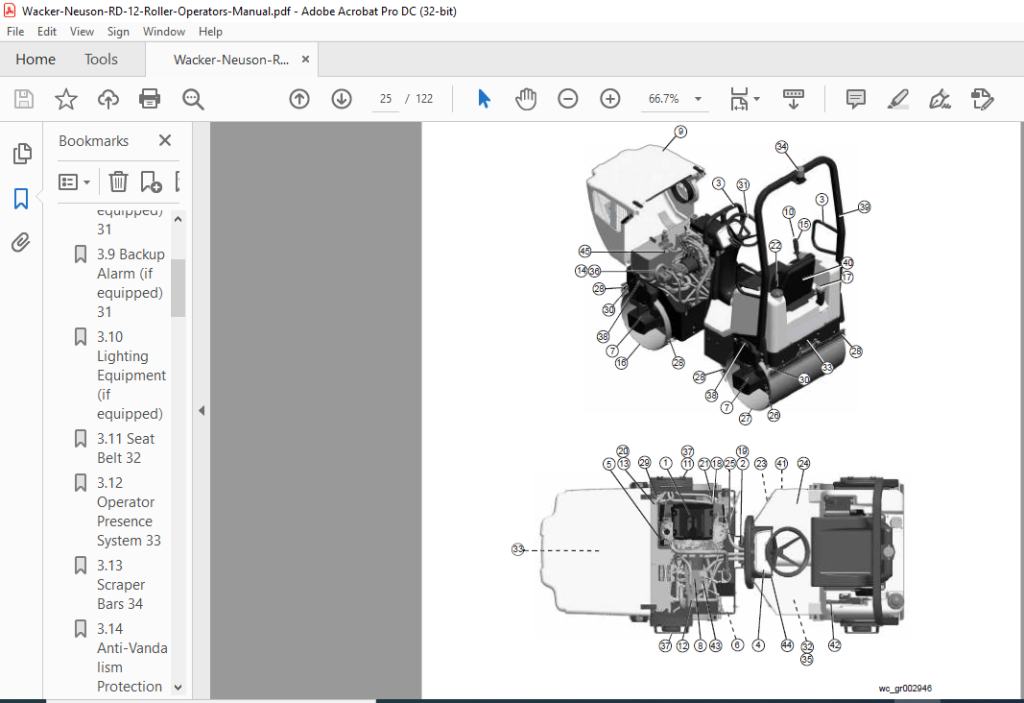Open bookmark 3.9 Backup Alarm
Image resolution: width=1024 pixels, height=703 pixels.
(130, 283)
